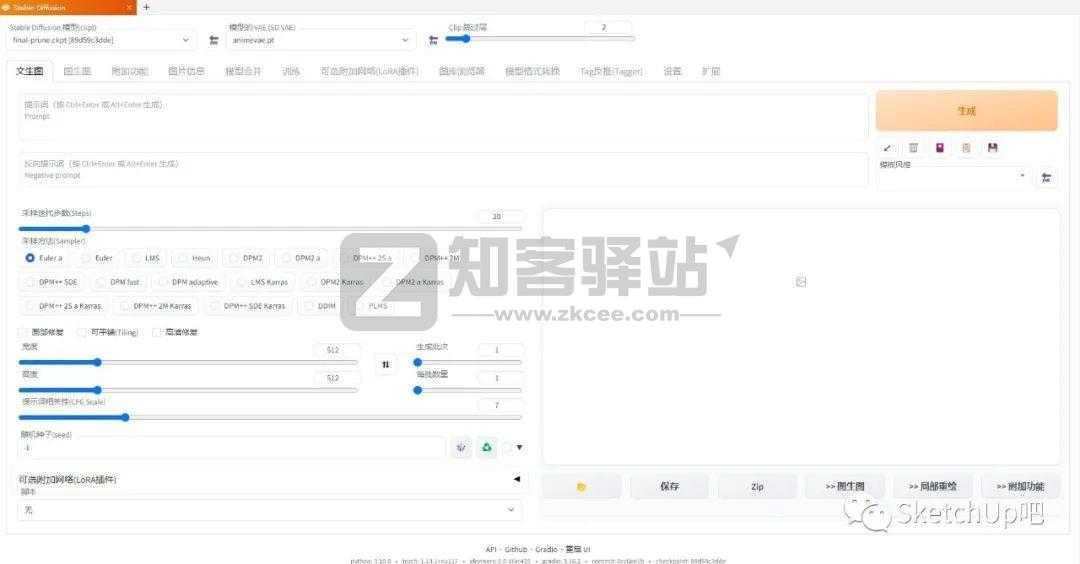Viewport: 1080px width, 564px height.
Task: Click the clipboard apply style icon
Action: point(966,148)
